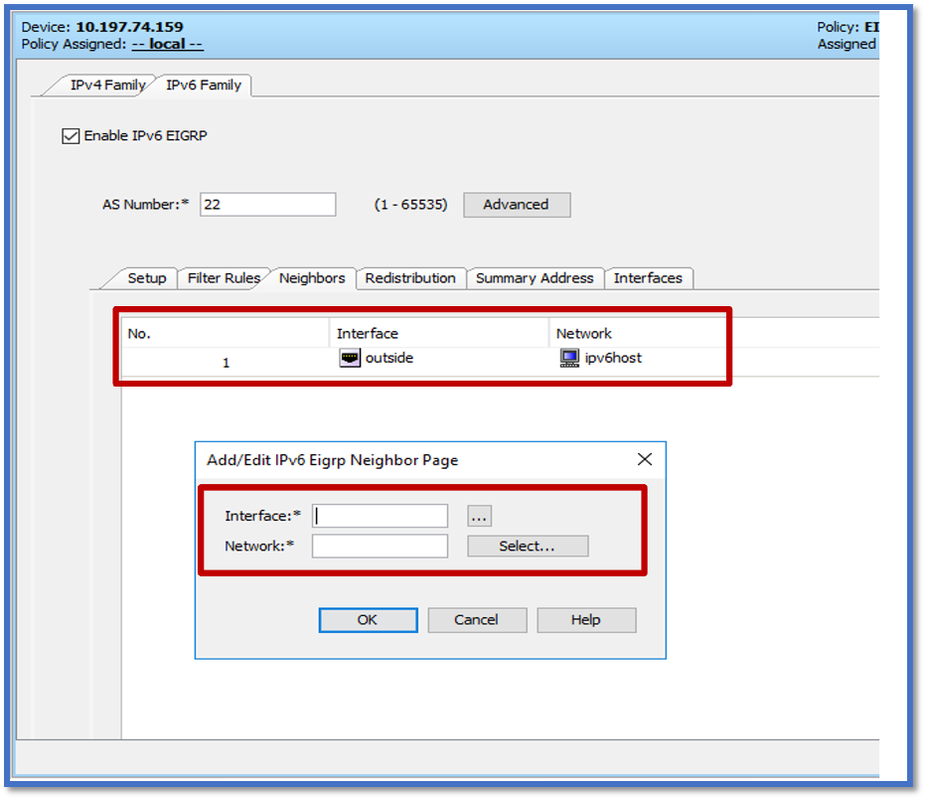The width and height of the screenshot is (926, 801).
Task: Cancel the neighbor dialog
Action: pyautogui.click(x=477, y=620)
